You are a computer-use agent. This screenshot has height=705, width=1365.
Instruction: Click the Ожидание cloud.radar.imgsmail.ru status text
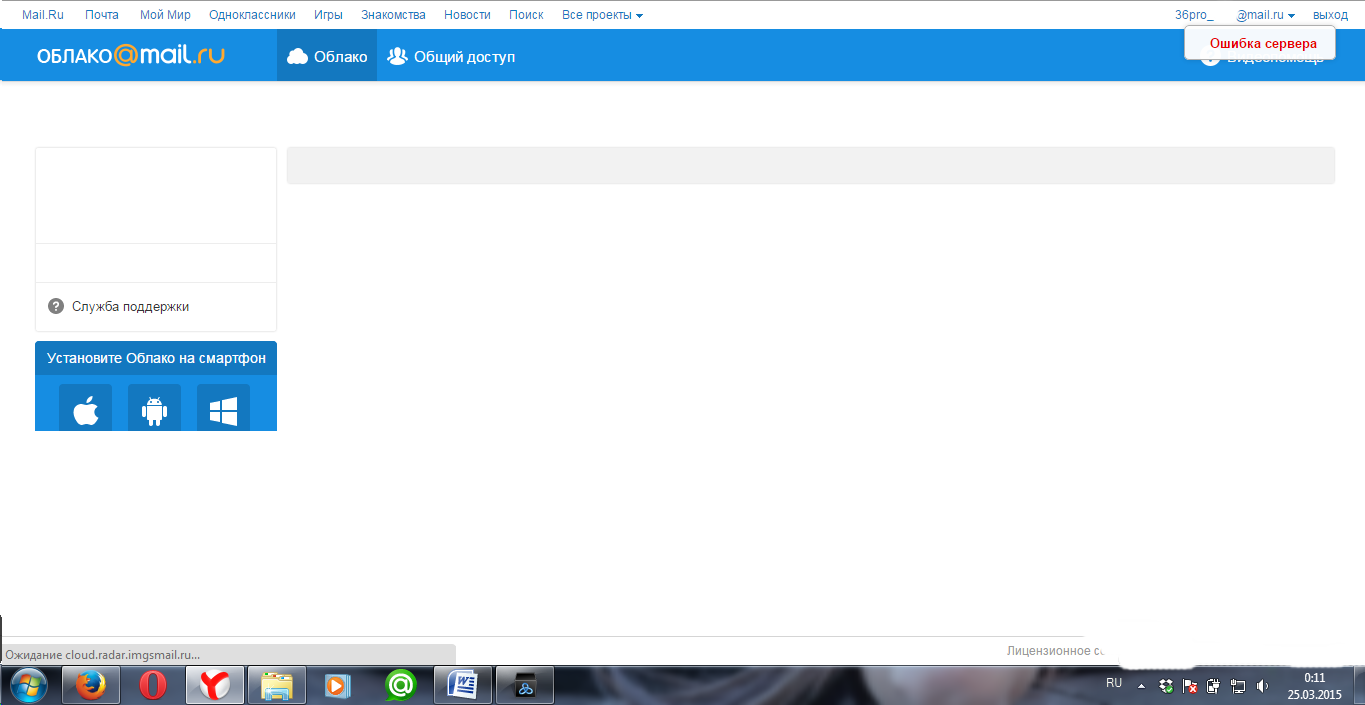103,655
